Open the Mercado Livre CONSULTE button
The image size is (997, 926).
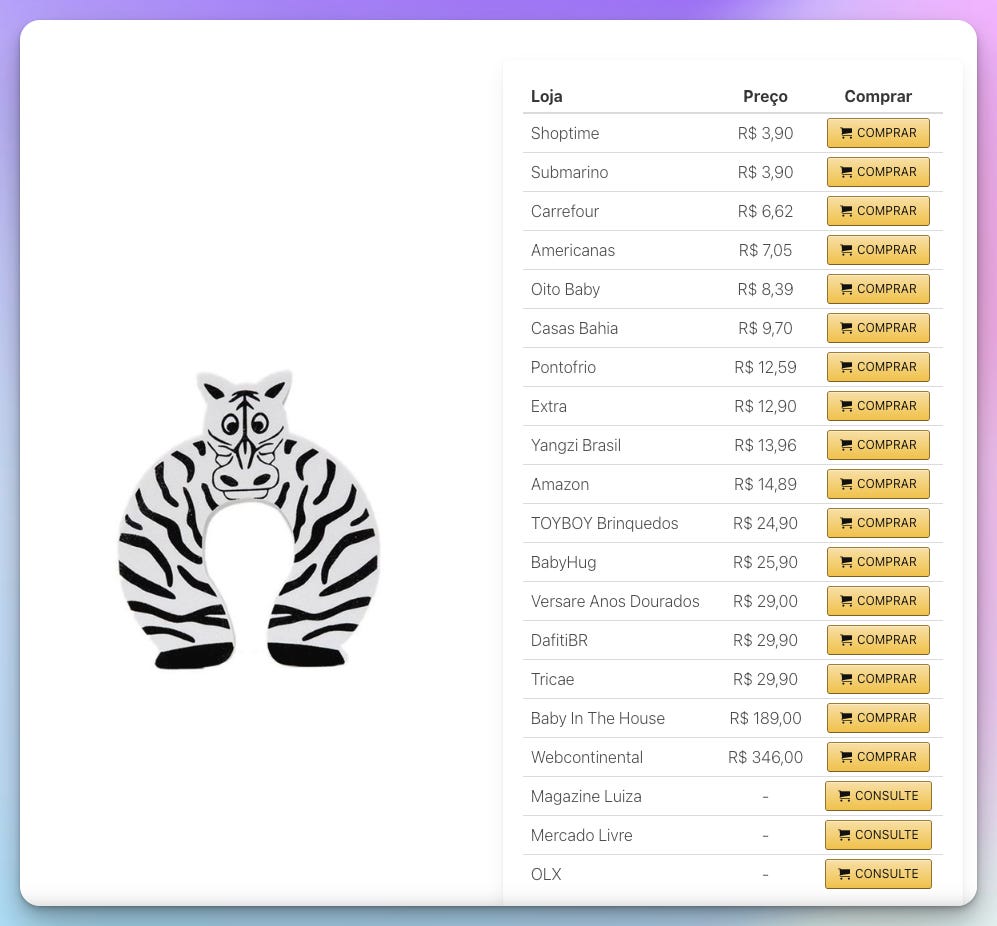(x=878, y=835)
